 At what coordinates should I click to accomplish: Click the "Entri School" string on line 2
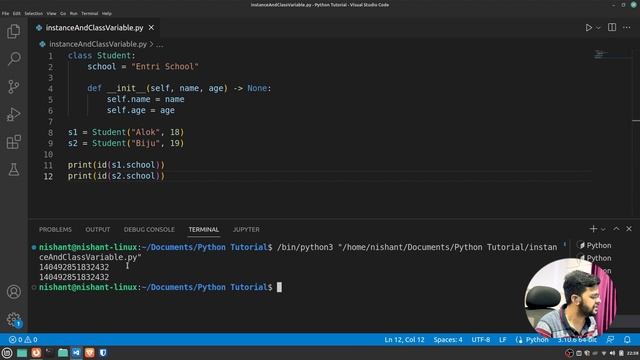[164, 67]
